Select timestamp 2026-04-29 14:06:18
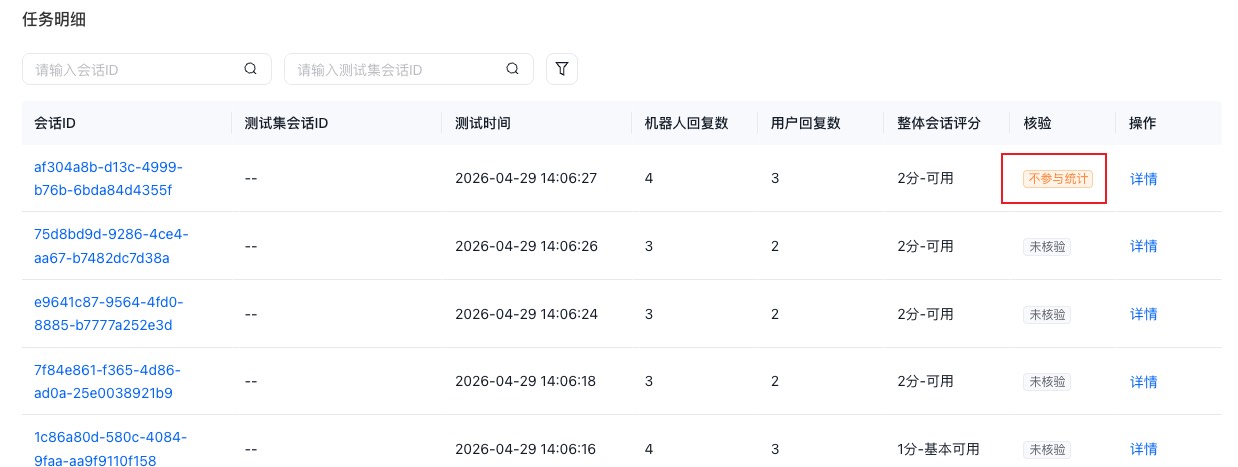Viewport: 1238px width, 467px height. (526, 381)
